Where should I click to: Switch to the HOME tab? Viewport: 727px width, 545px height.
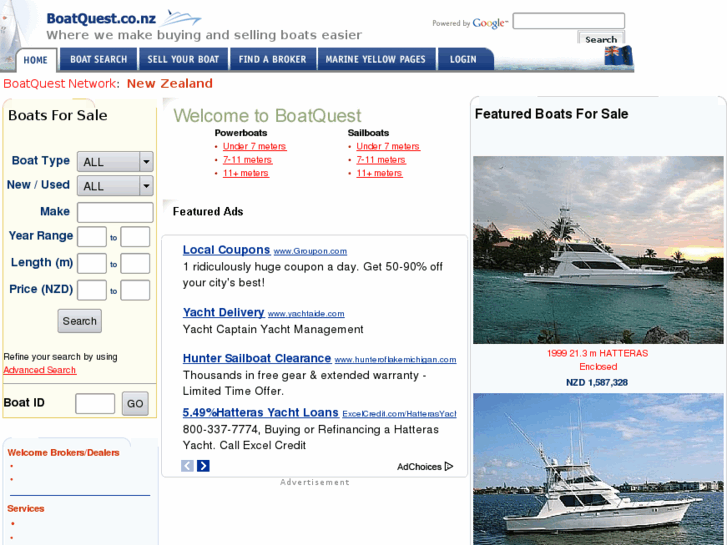click(36, 60)
